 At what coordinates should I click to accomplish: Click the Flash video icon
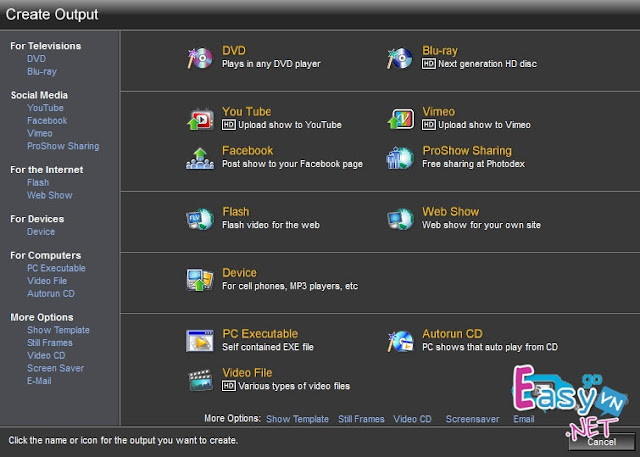(200, 219)
